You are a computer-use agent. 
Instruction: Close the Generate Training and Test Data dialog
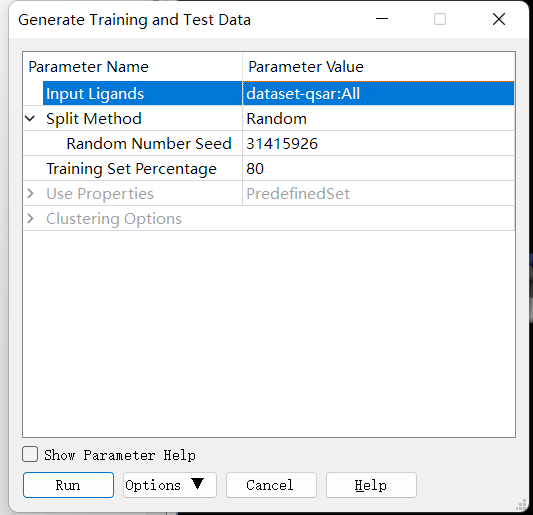(499, 19)
